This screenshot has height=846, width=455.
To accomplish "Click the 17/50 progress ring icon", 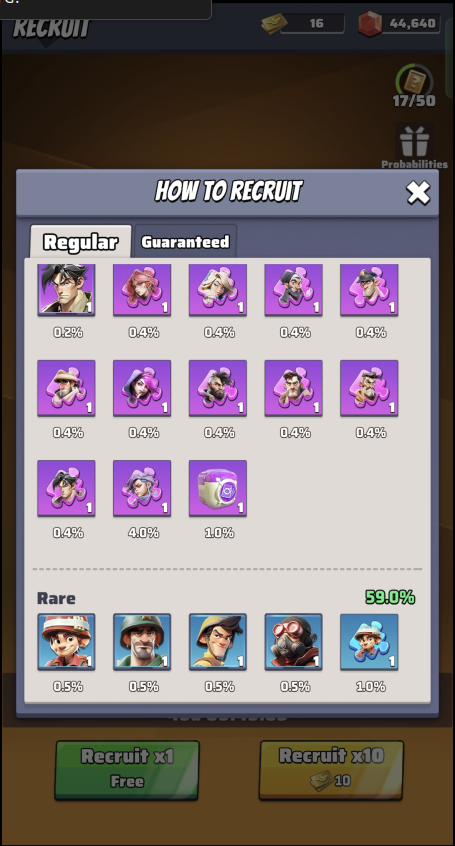I will (x=414, y=81).
